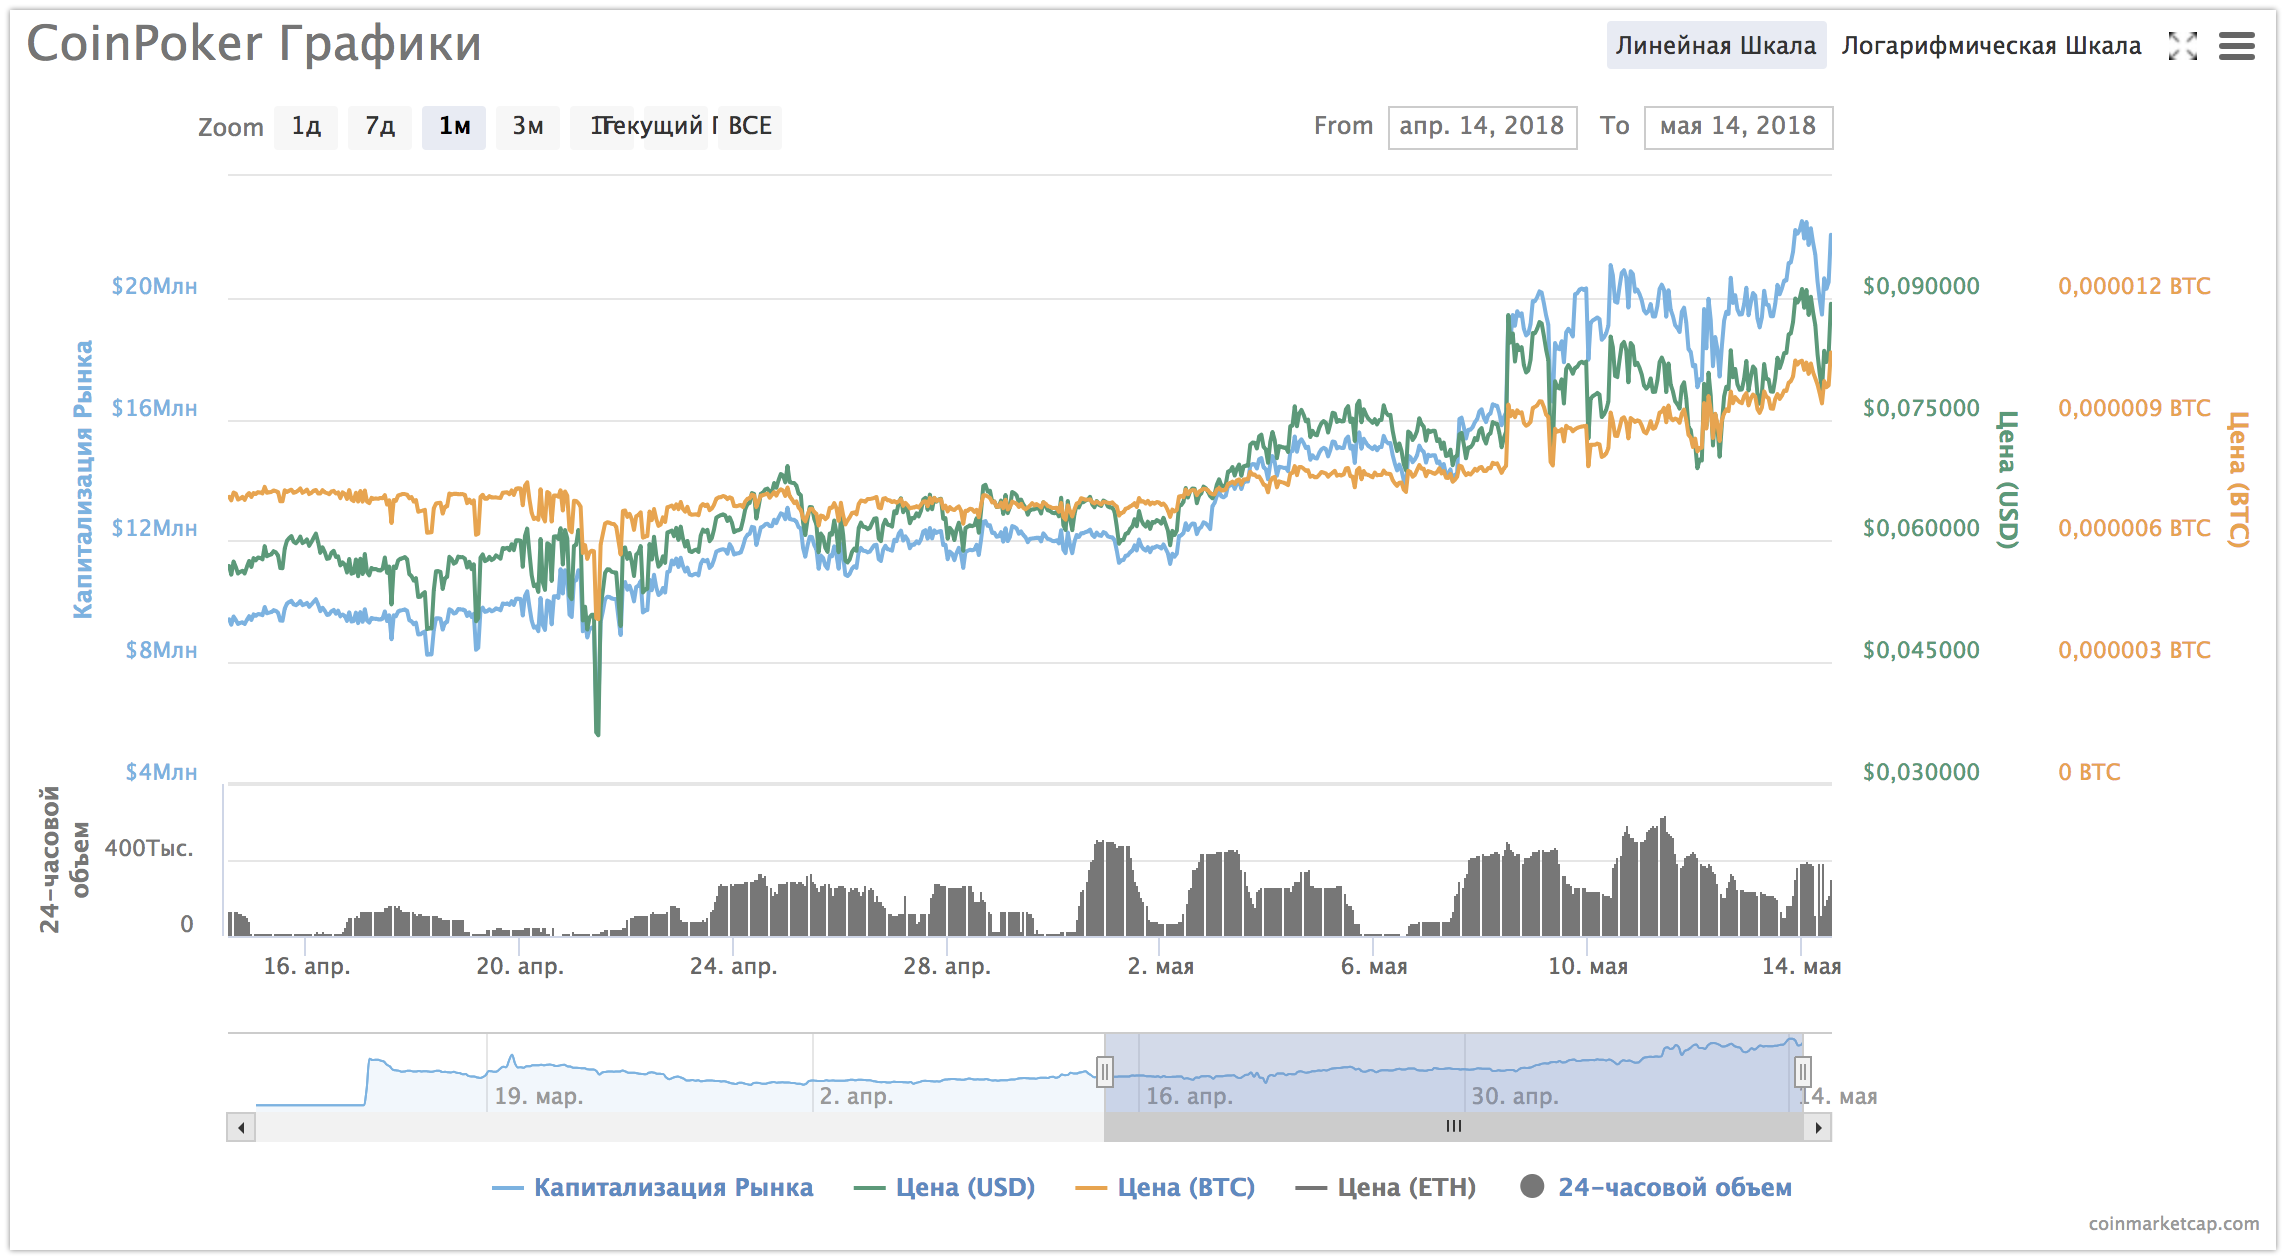Click the $20Млн axis label
2286x1260 pixels.
tap(155, 286)
